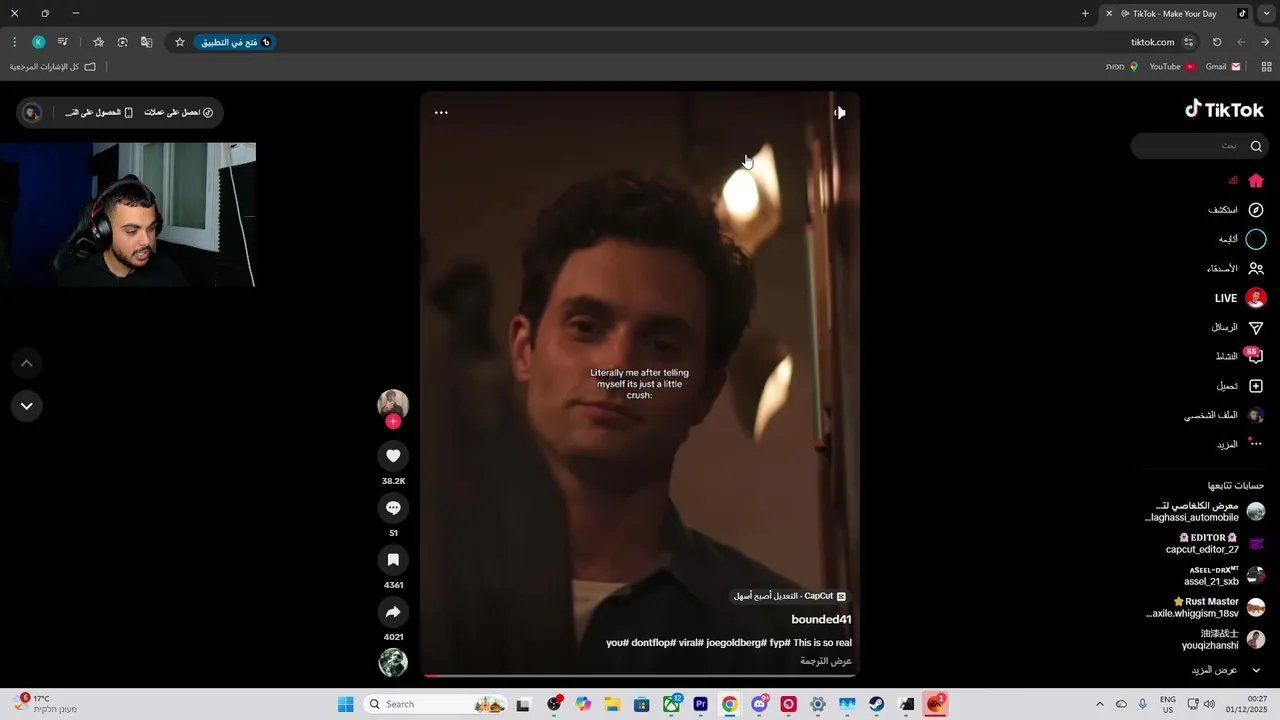Open Chrome's three-dot main menu
1280x720 pixels.
point(14,42)
